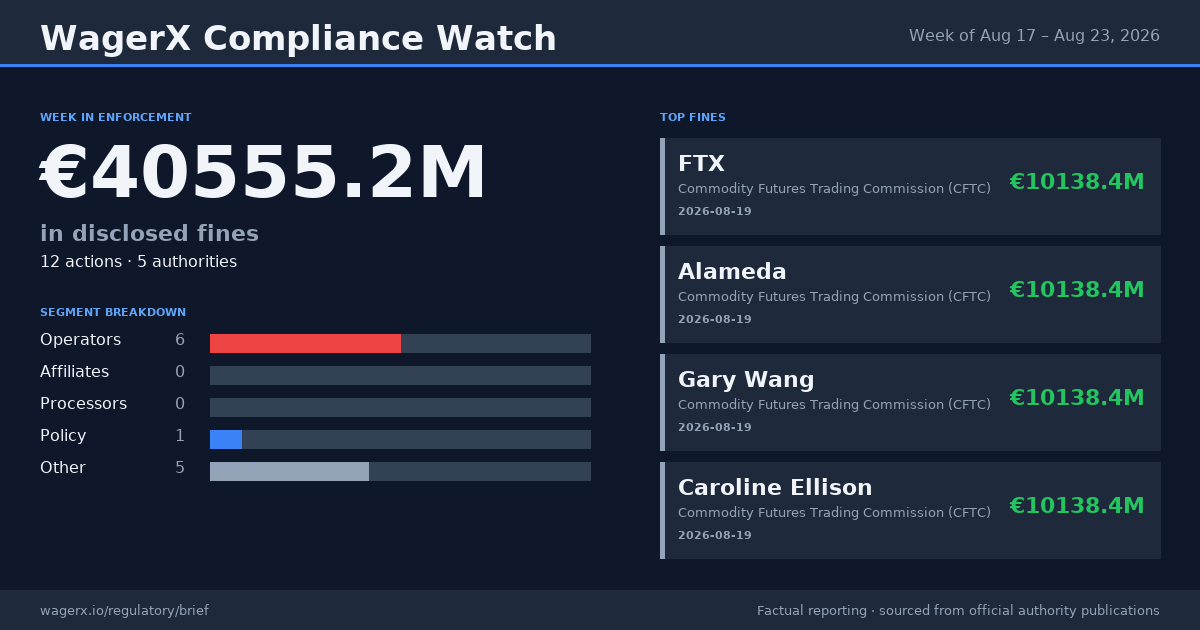Click the Top Fines heading
This screenshot has width=1200, height=630.
[693, 117]
